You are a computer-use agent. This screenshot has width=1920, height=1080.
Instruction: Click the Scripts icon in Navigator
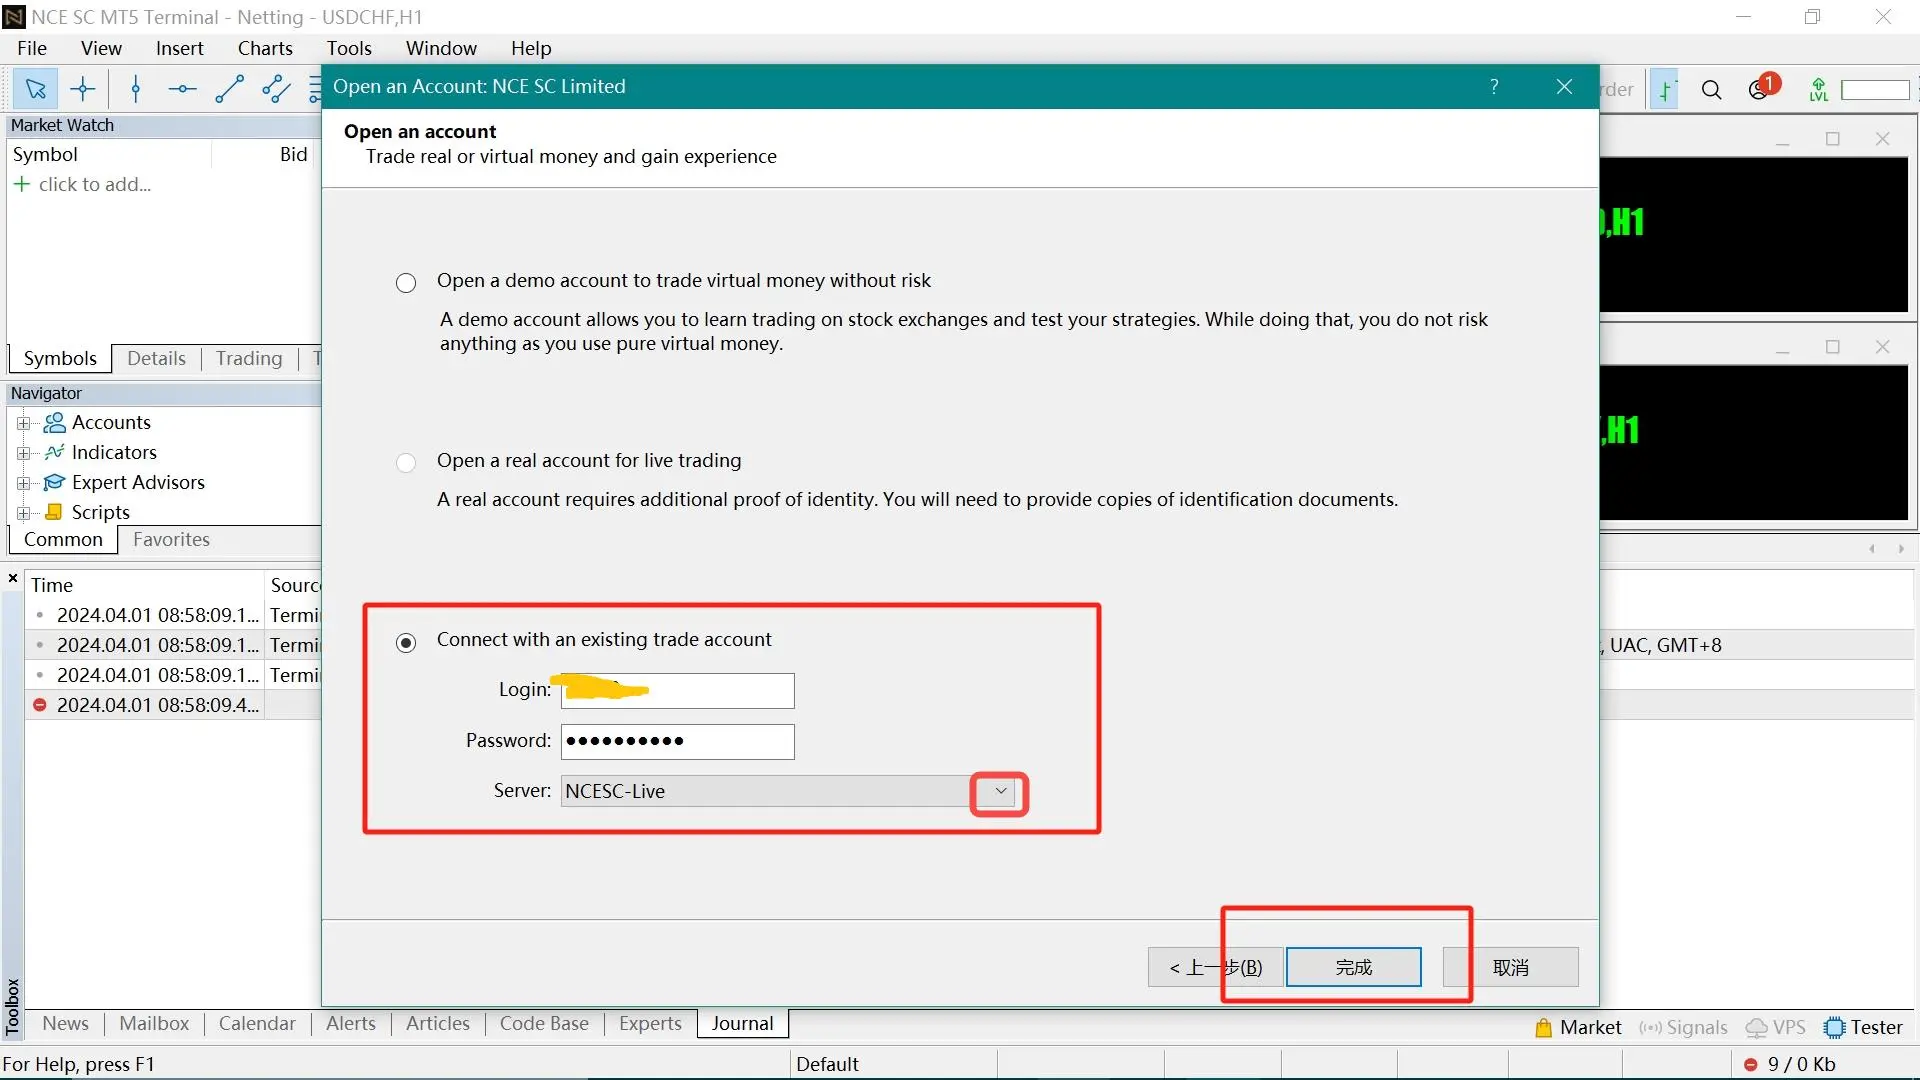tap(55, 513)
